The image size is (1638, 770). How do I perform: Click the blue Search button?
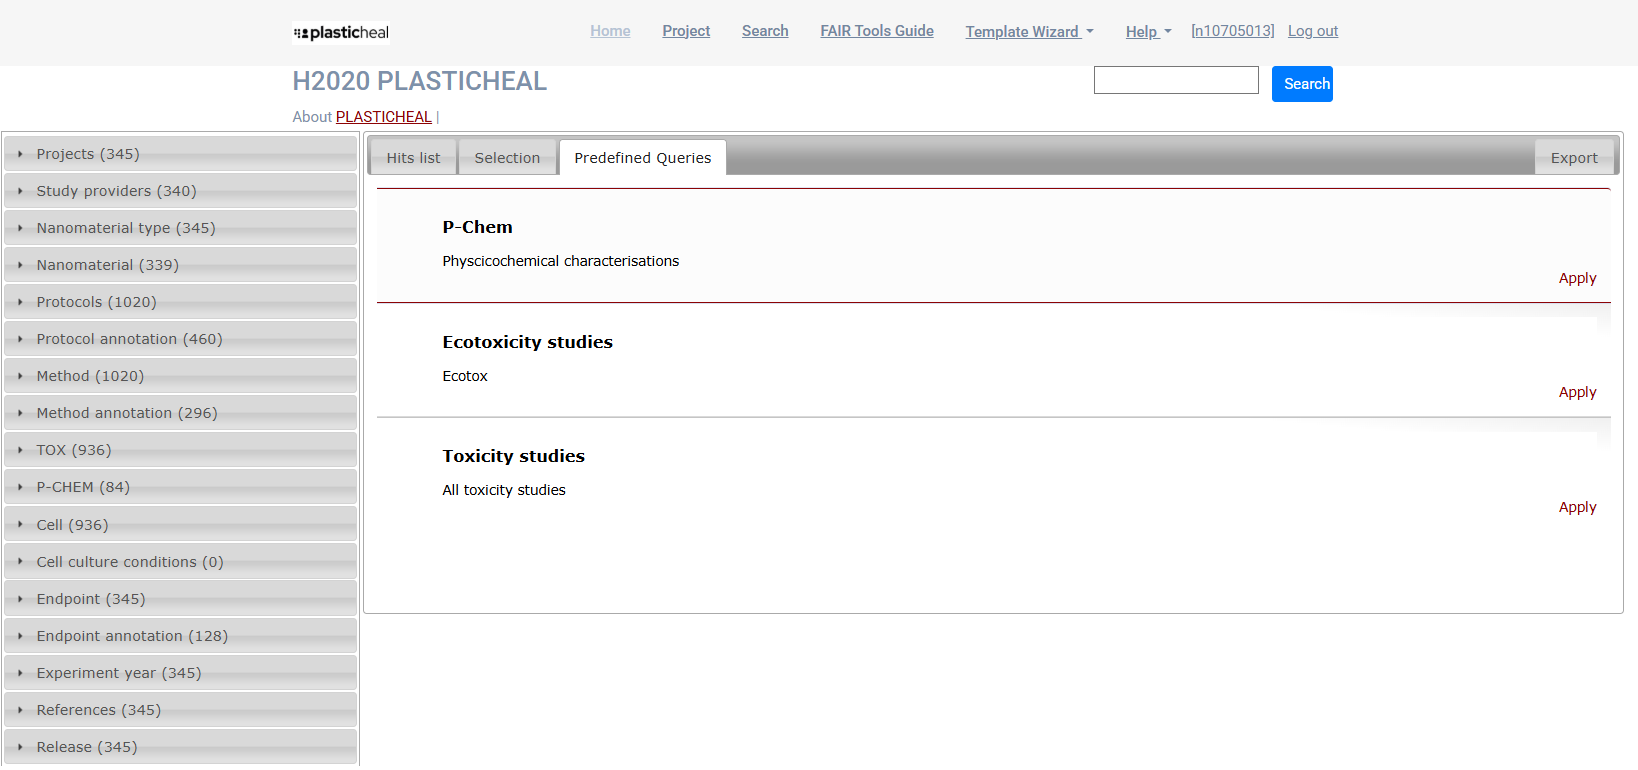pos(1302,84)
